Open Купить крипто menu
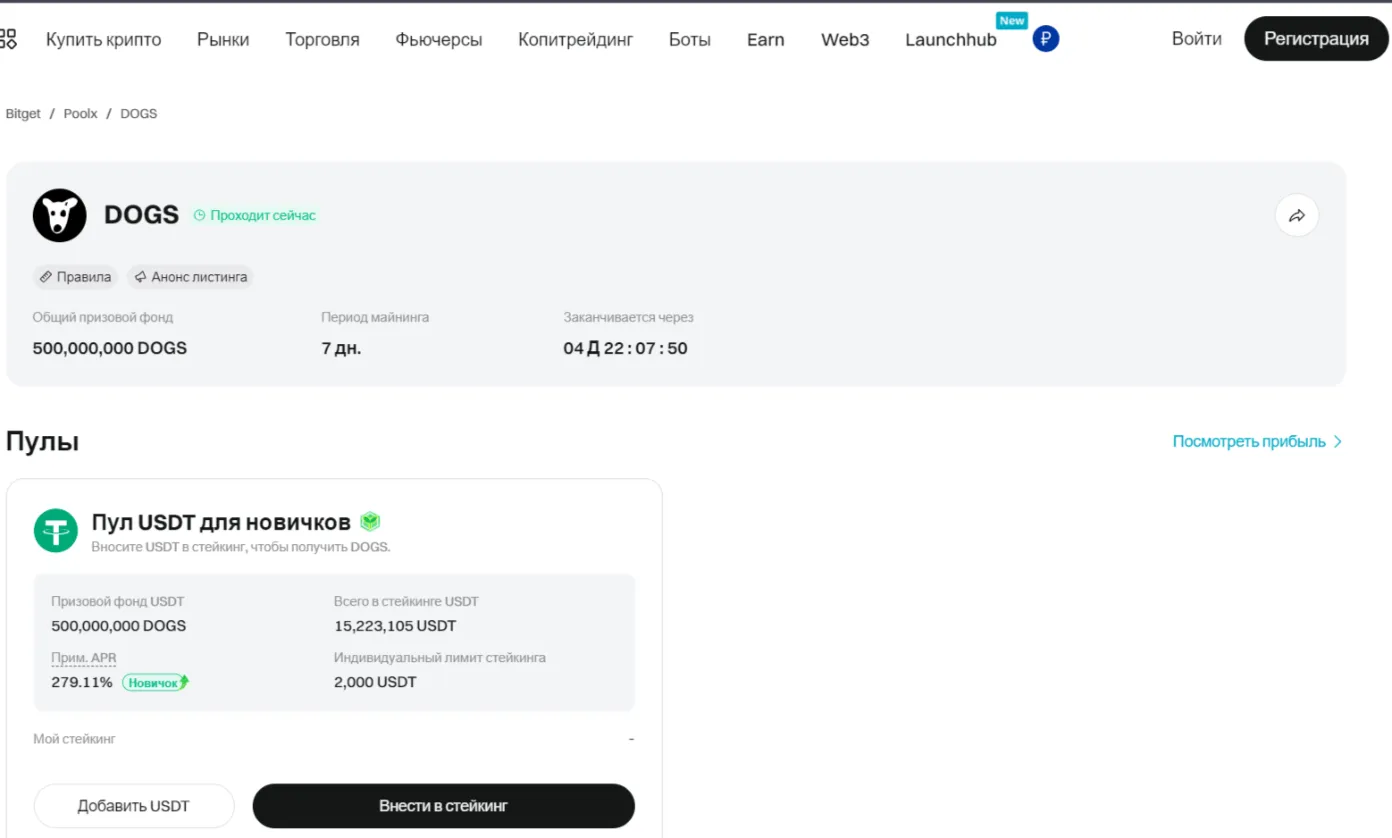The height and width of the screenshot is (838, 1392). tap(103, 40)
